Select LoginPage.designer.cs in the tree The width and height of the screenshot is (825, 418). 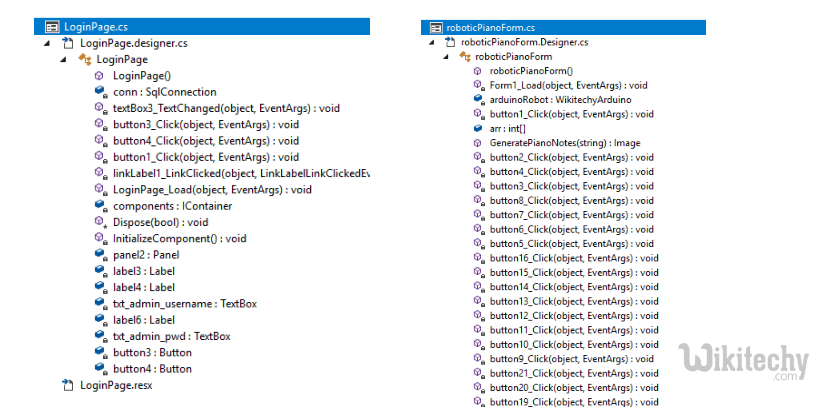tap(134, 43)
